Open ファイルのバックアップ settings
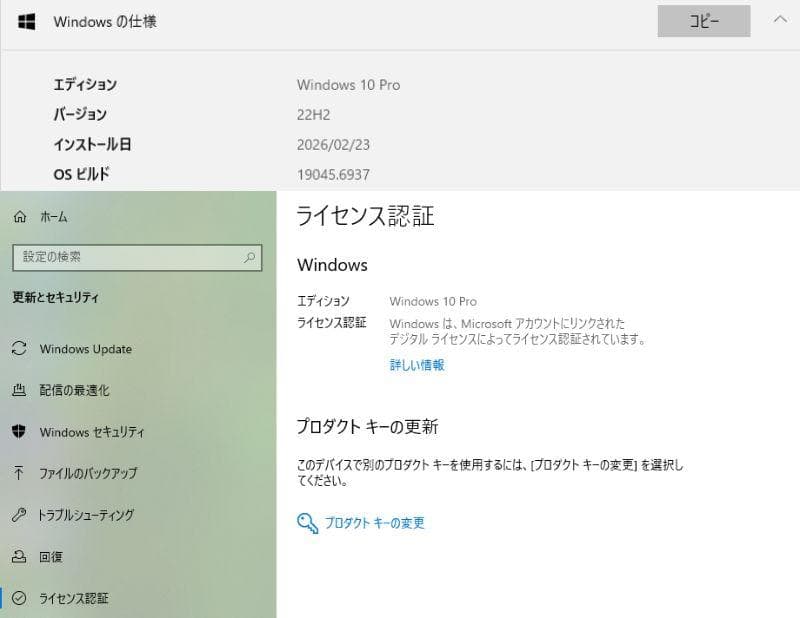Screen dimensions: 800x618 pyautogui.click(x=88, y=473)
